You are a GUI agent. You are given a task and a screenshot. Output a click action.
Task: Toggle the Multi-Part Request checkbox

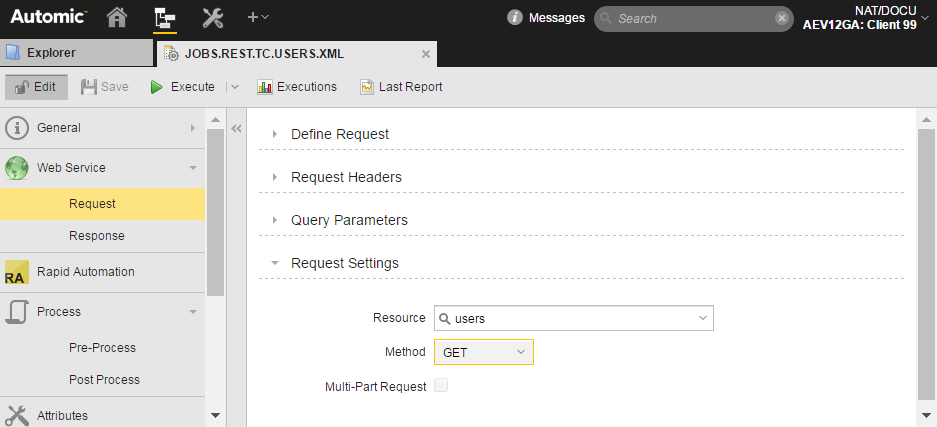[x=441, y=386]
